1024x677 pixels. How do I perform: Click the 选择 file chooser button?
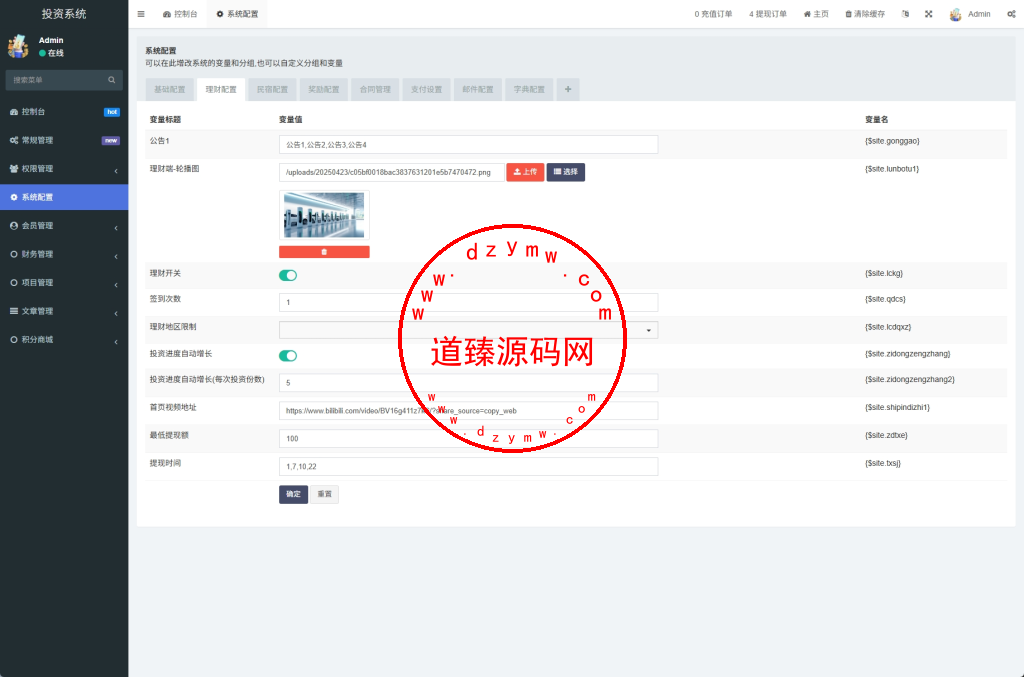566,172
